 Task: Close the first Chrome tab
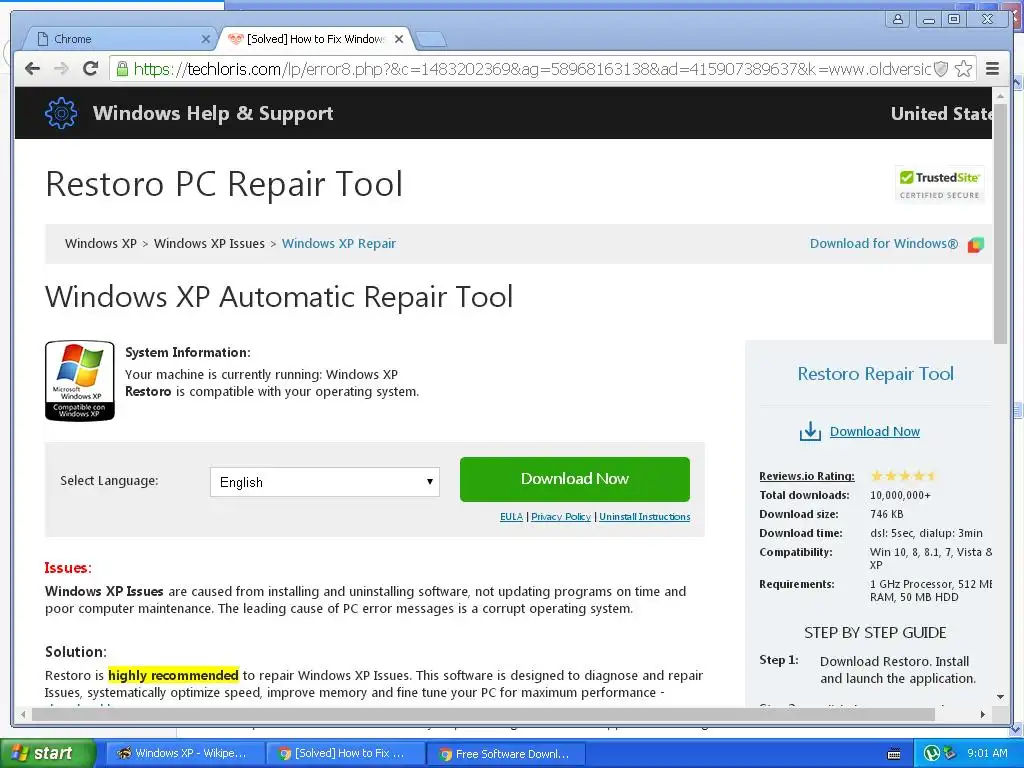(x=206, y=39)
